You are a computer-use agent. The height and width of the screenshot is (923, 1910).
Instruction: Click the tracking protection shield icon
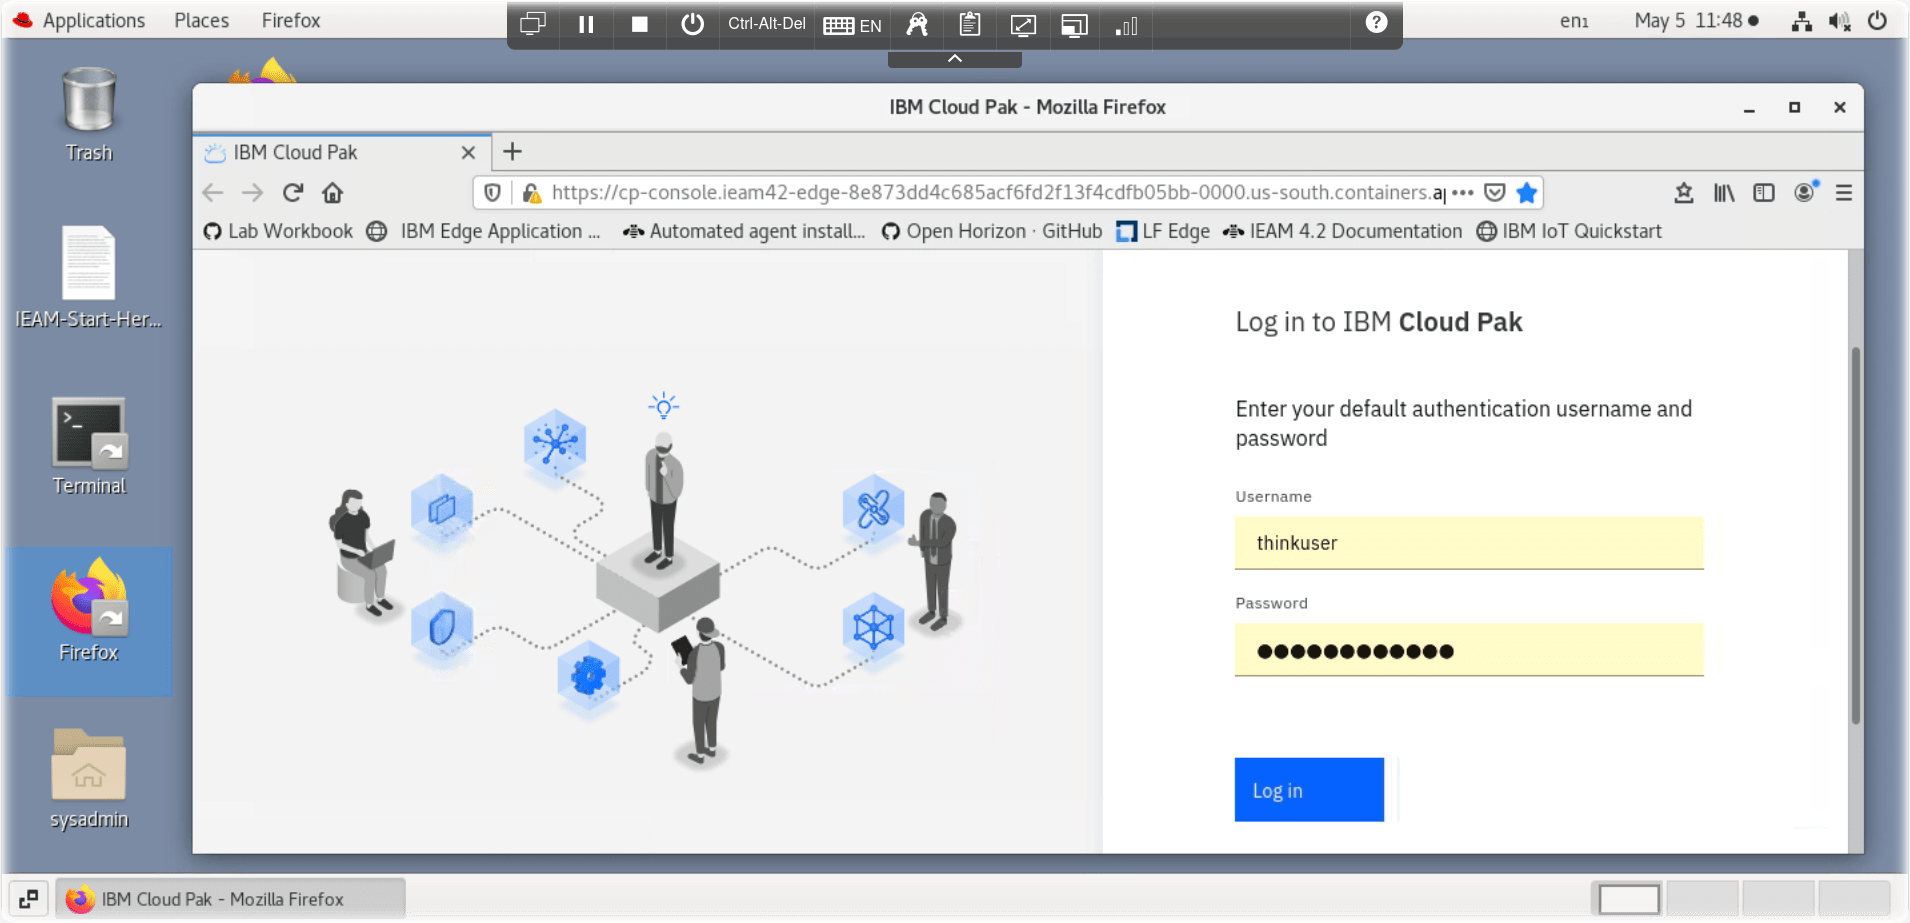[492, 192]
